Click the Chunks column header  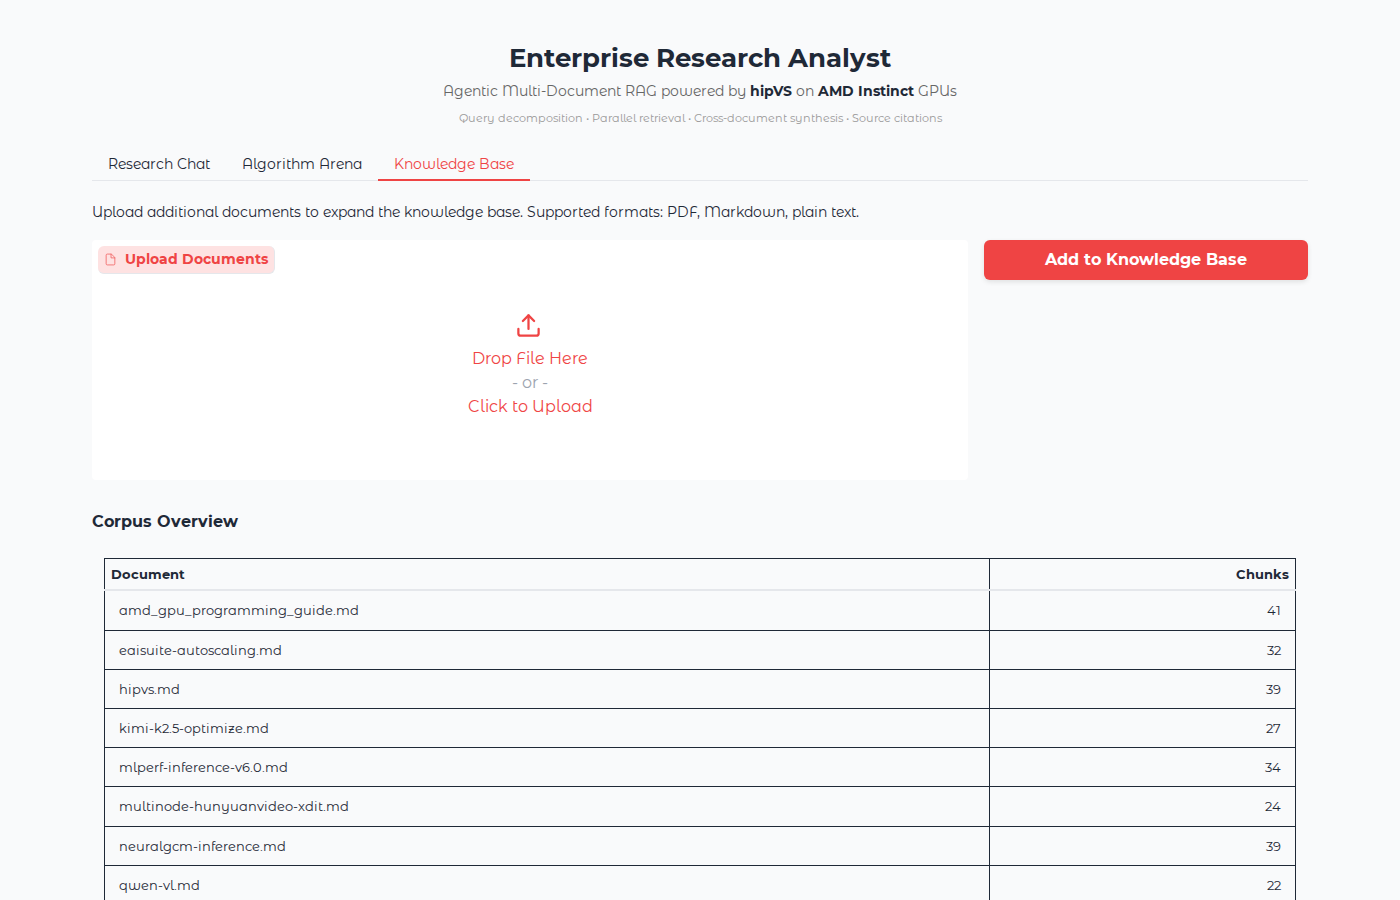(1142, 574)
